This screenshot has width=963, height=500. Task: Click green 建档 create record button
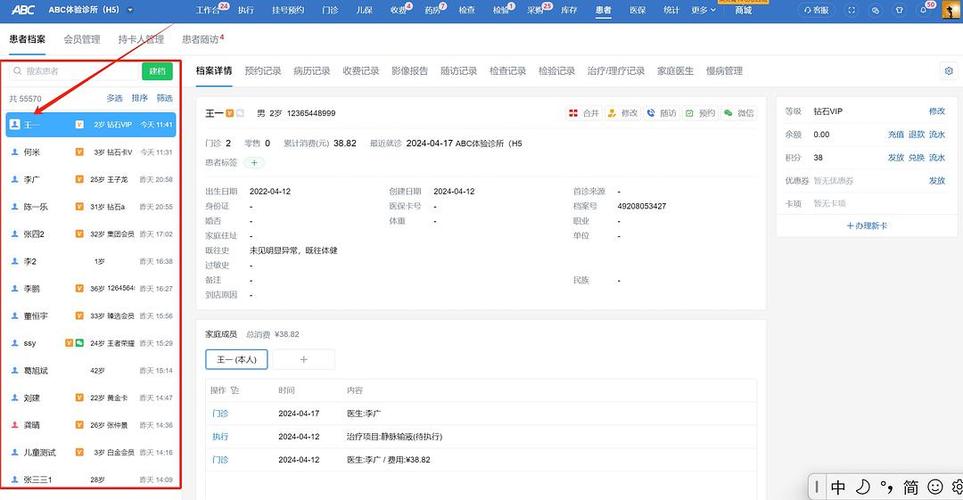[x=157, y=71]
